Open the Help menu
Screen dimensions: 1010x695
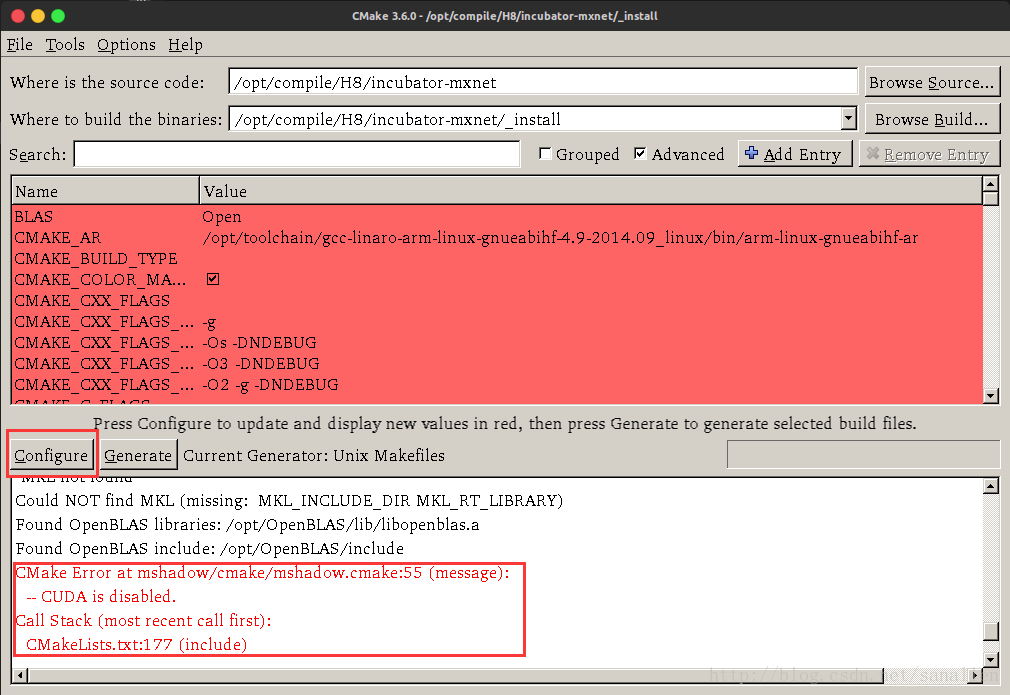point(186,44)
